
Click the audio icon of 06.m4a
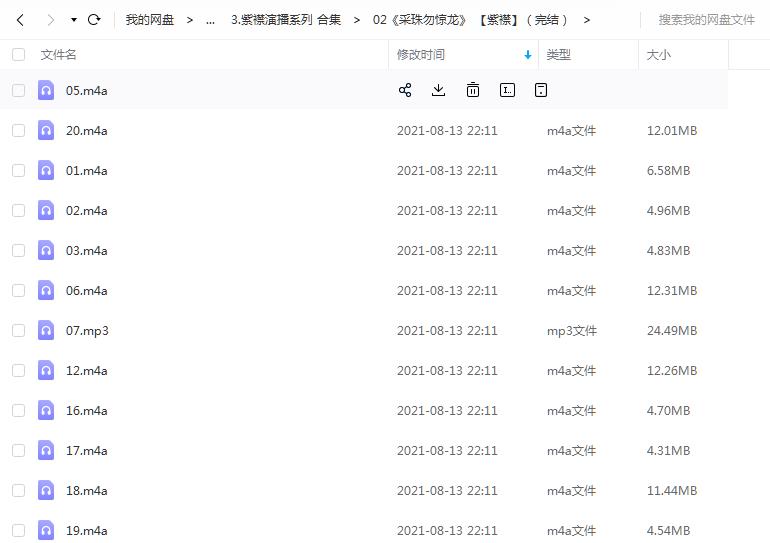(x=46, y=290)
